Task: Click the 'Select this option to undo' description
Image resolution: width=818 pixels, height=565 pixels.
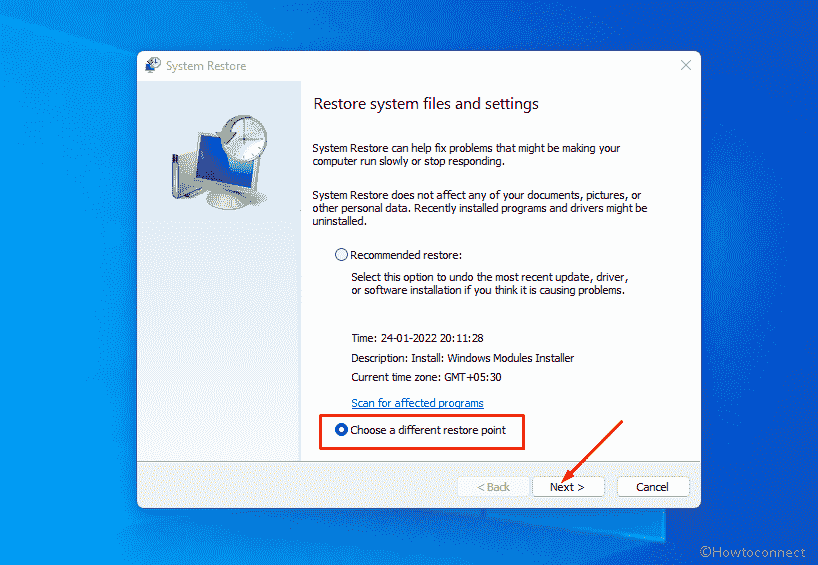Action: (x=489, y=283)
